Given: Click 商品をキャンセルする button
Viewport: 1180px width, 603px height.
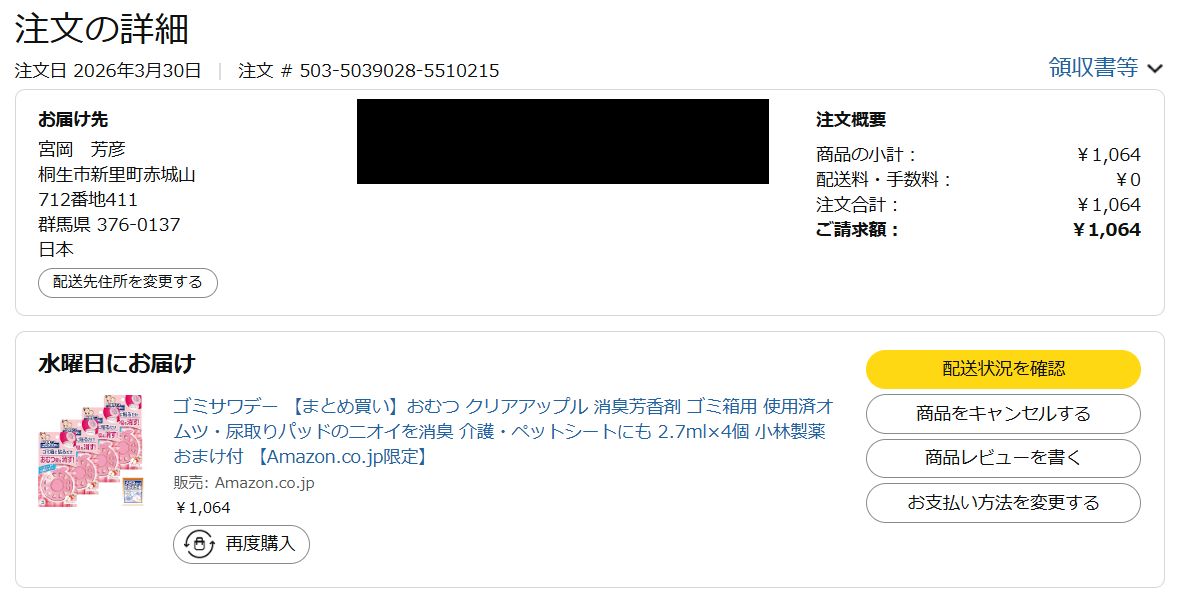Looking at the screenshot, I should point(1003,414).
